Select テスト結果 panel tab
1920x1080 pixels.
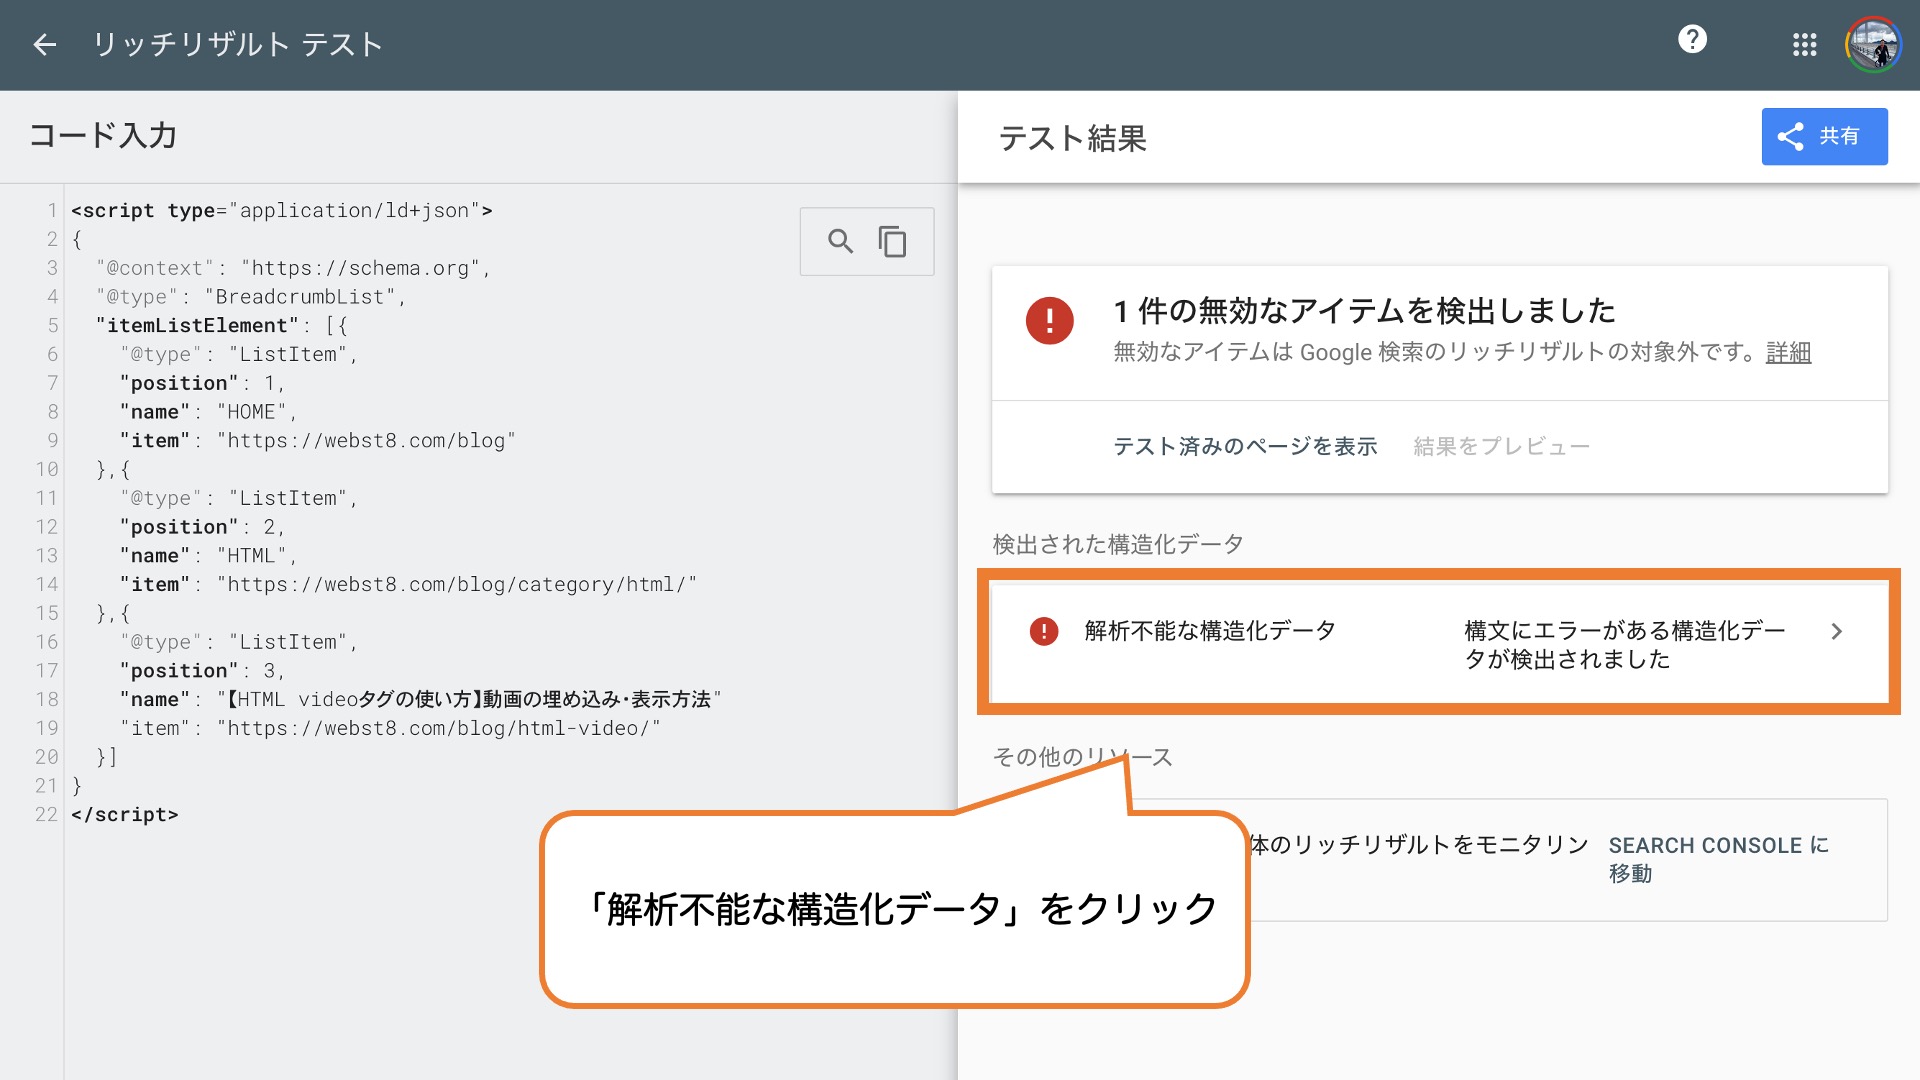pyautogui.click(x=1073, y=138)
